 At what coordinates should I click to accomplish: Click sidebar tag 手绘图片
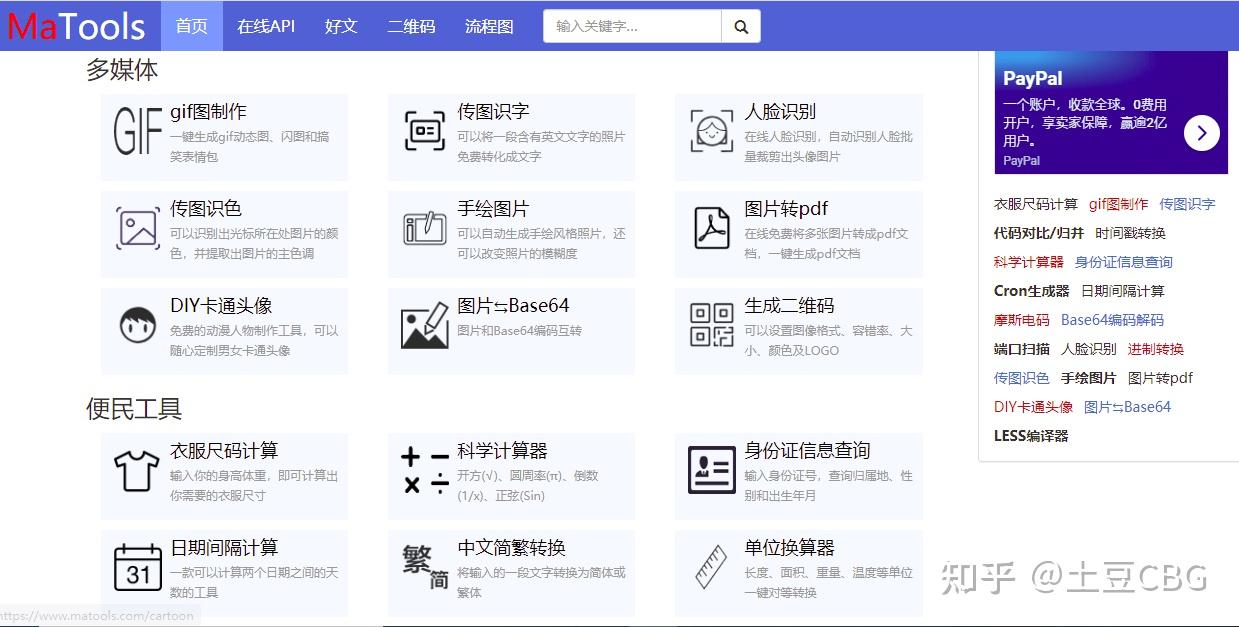coord(1089,378)
